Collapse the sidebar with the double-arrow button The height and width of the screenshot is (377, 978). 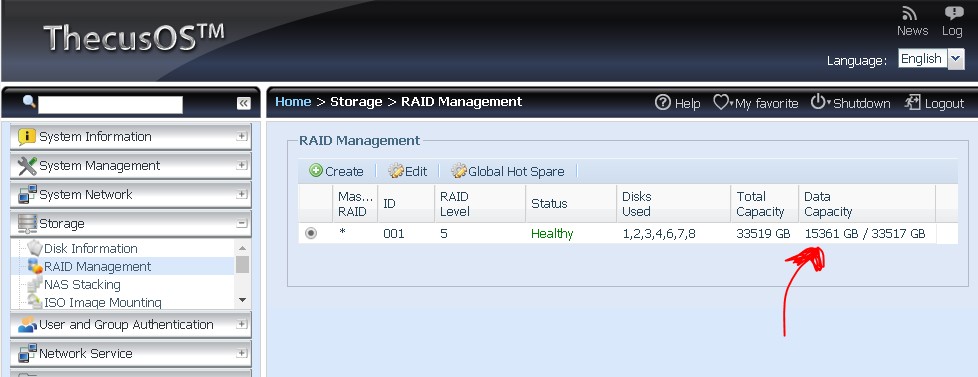point(244,104)
